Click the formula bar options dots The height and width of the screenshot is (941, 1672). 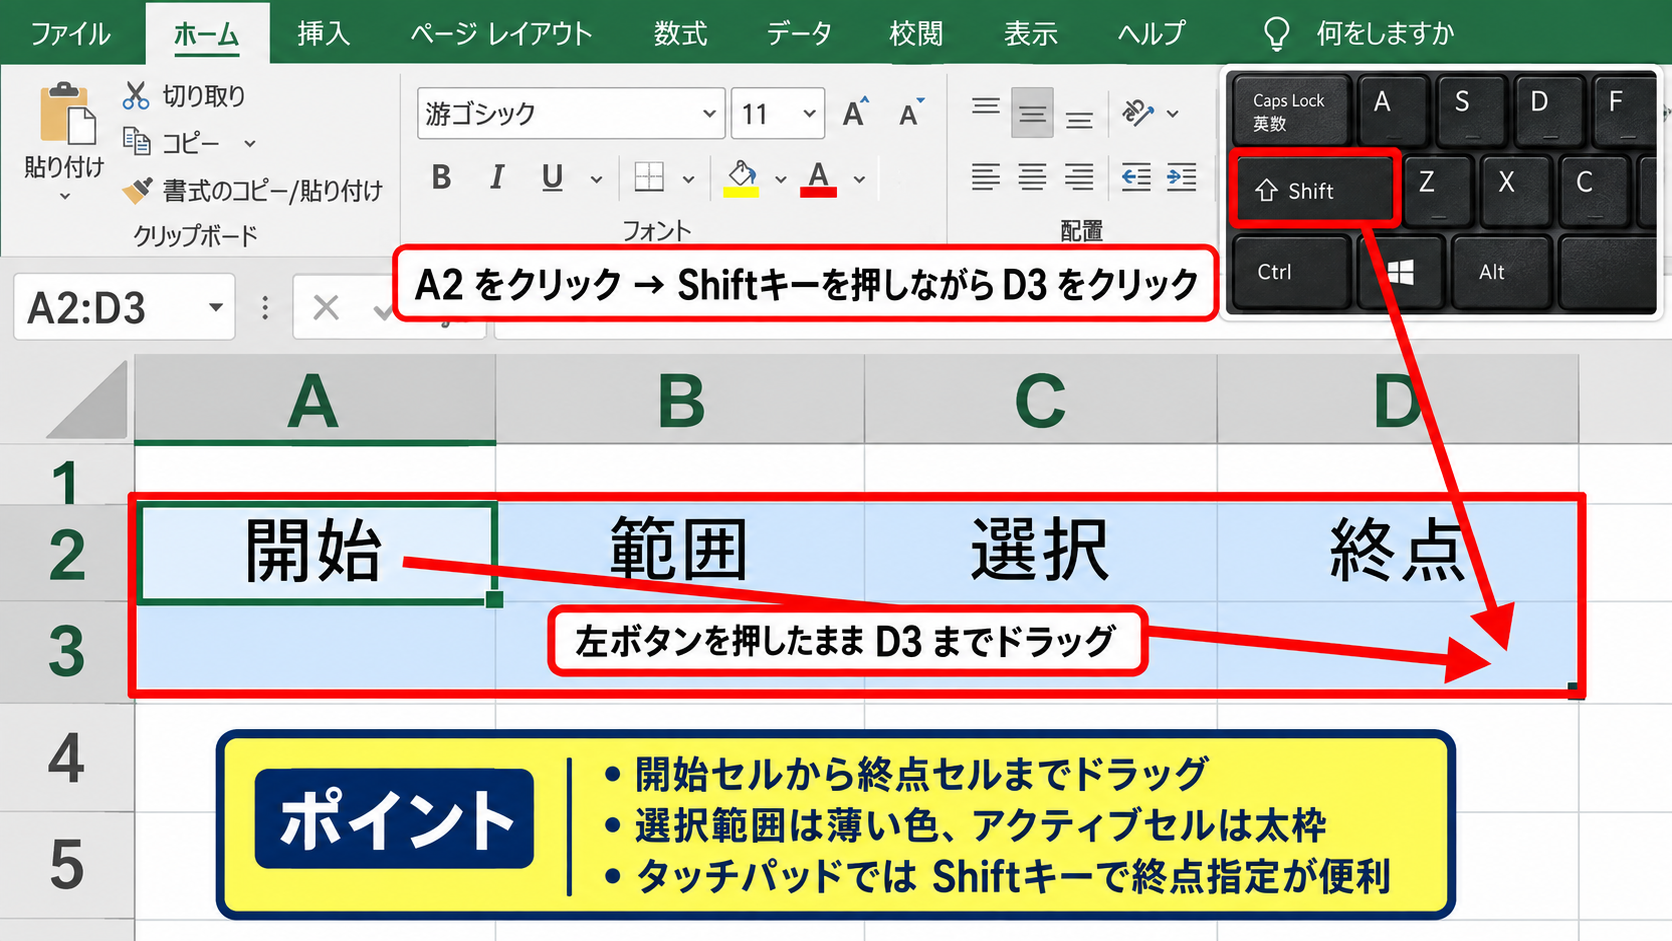tap(265, 308)
